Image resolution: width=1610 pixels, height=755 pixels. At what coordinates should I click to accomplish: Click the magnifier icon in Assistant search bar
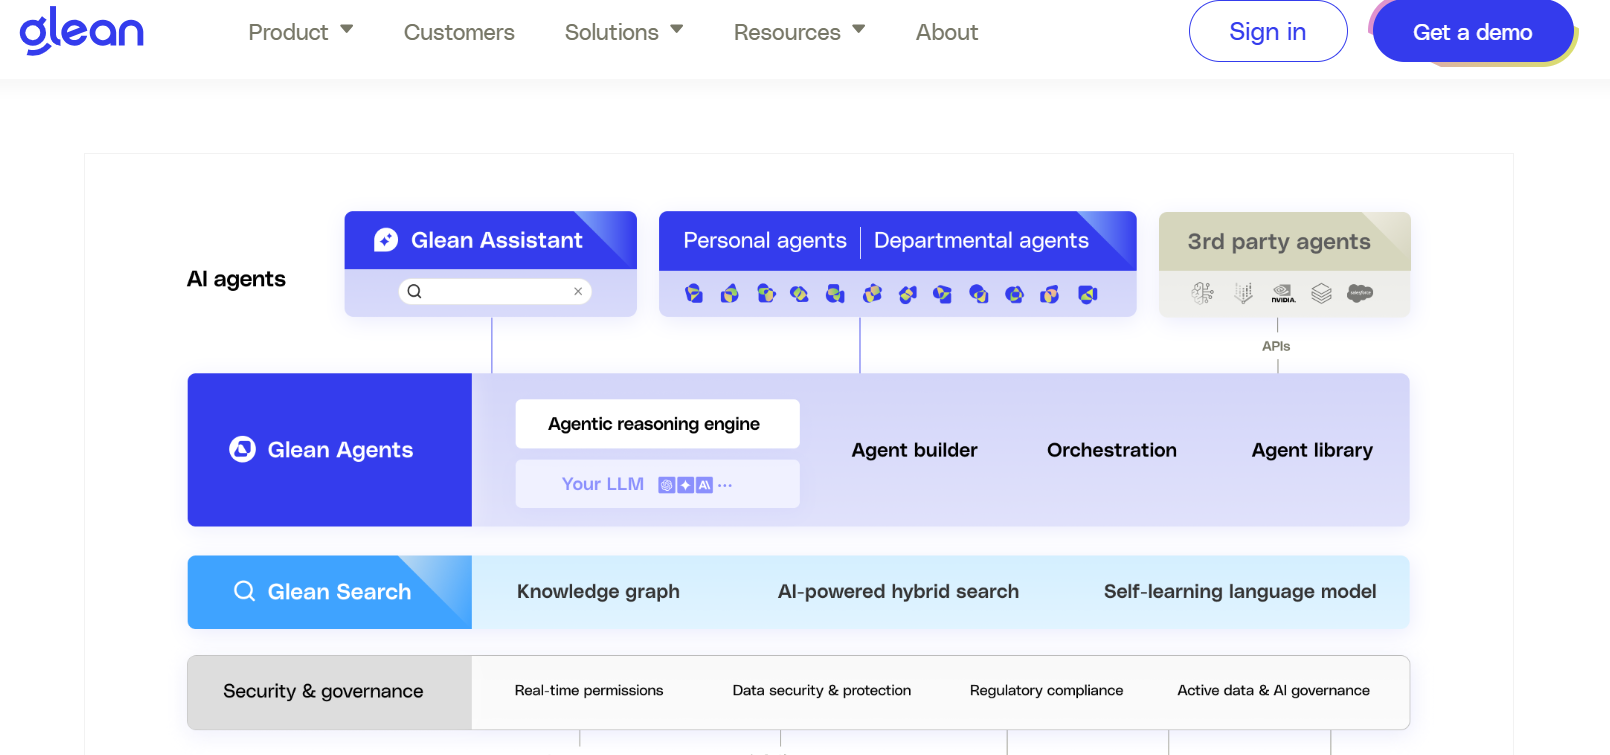[x=414, y=291]
